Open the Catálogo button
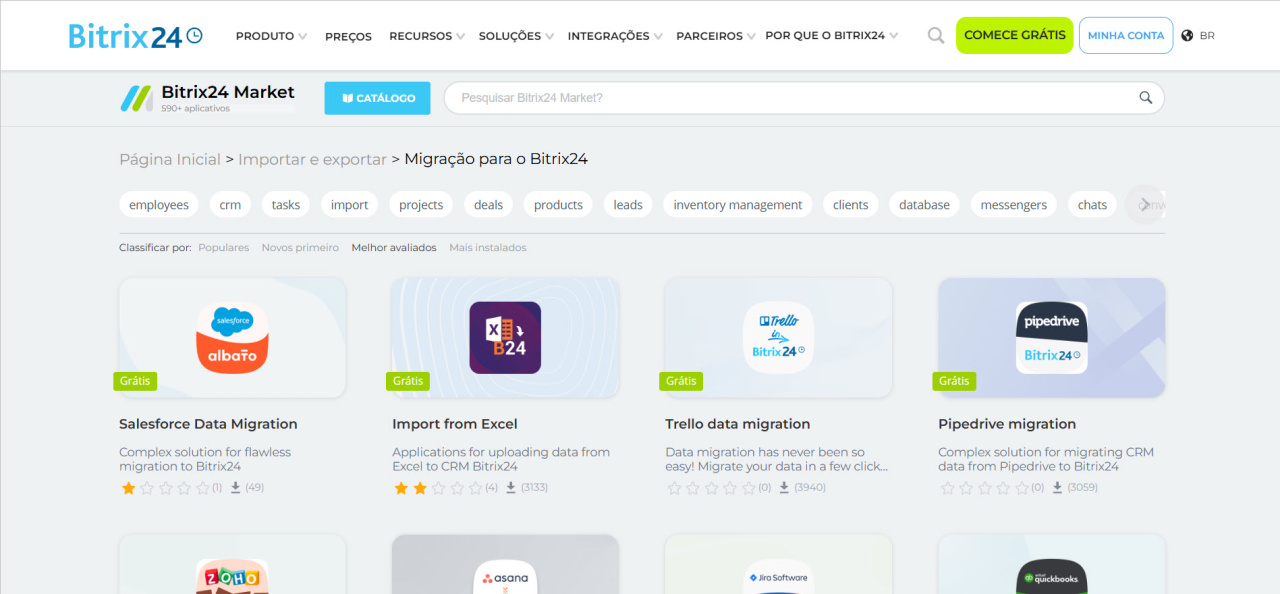Image resolution: width=1280 pixels, height=594 pixels. click(x=377, y=98)
